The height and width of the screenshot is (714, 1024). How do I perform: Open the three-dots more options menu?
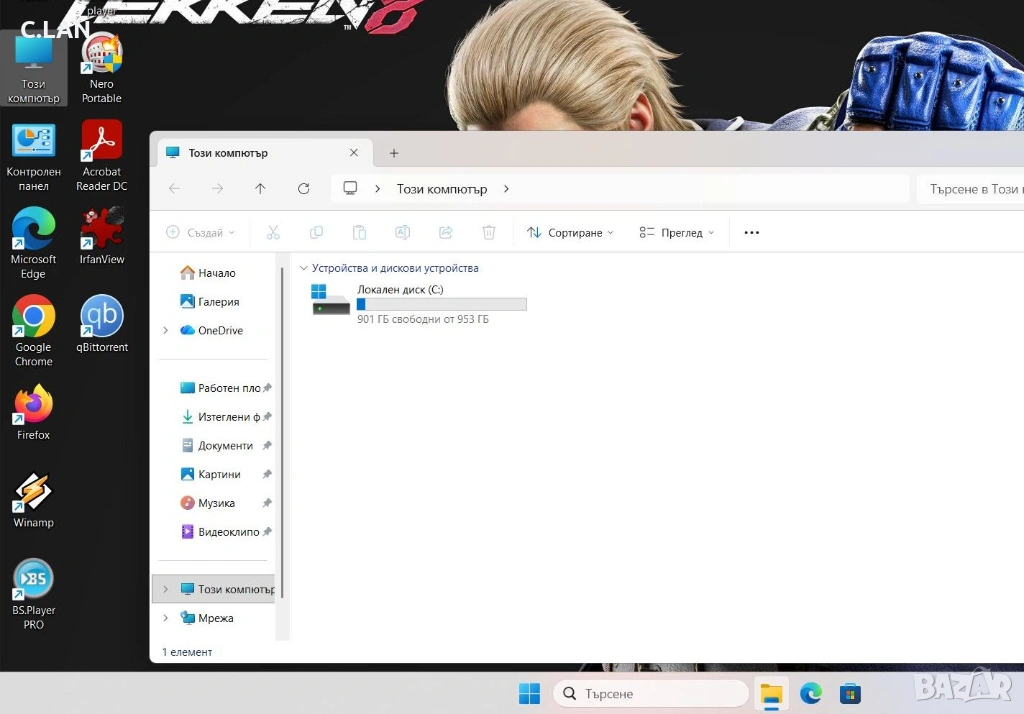pyautogui.click(x=752, y=233)
